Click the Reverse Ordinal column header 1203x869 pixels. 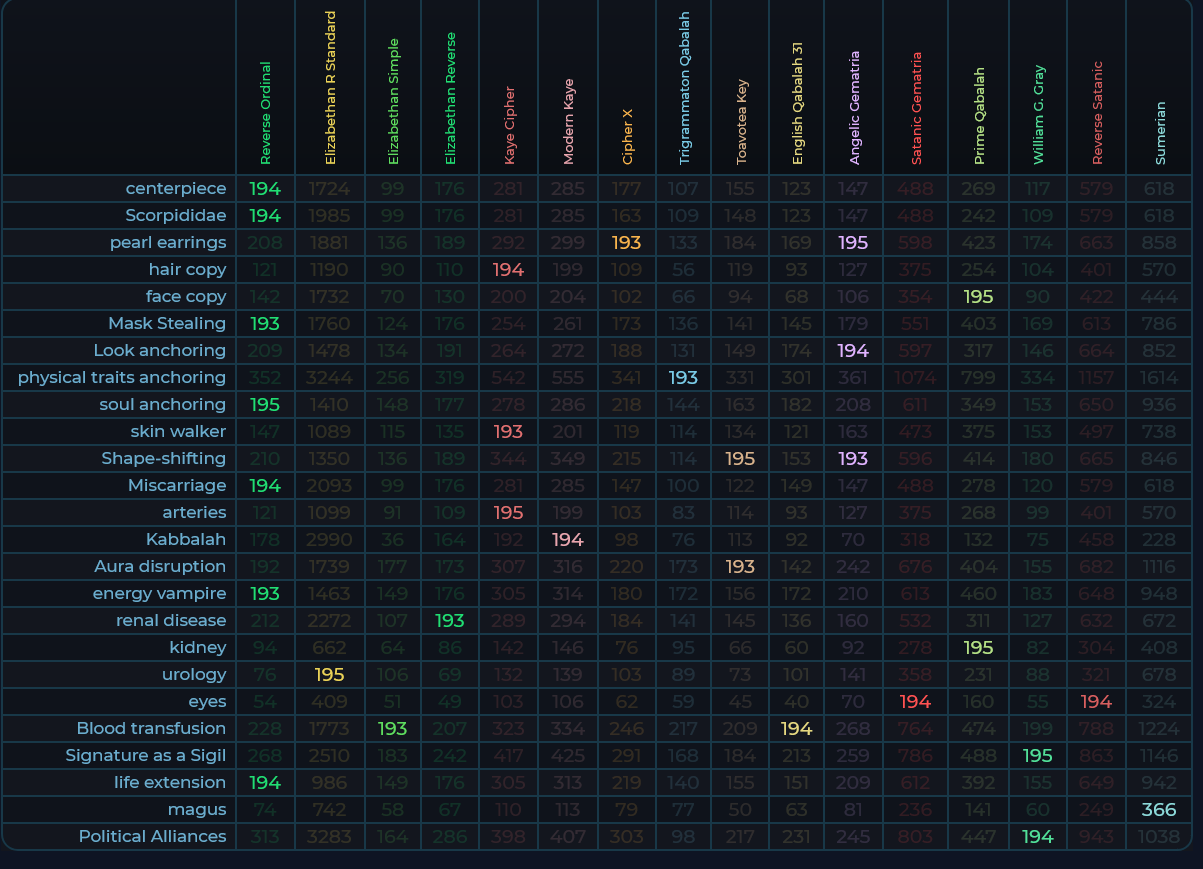click(x=265, y=112)
